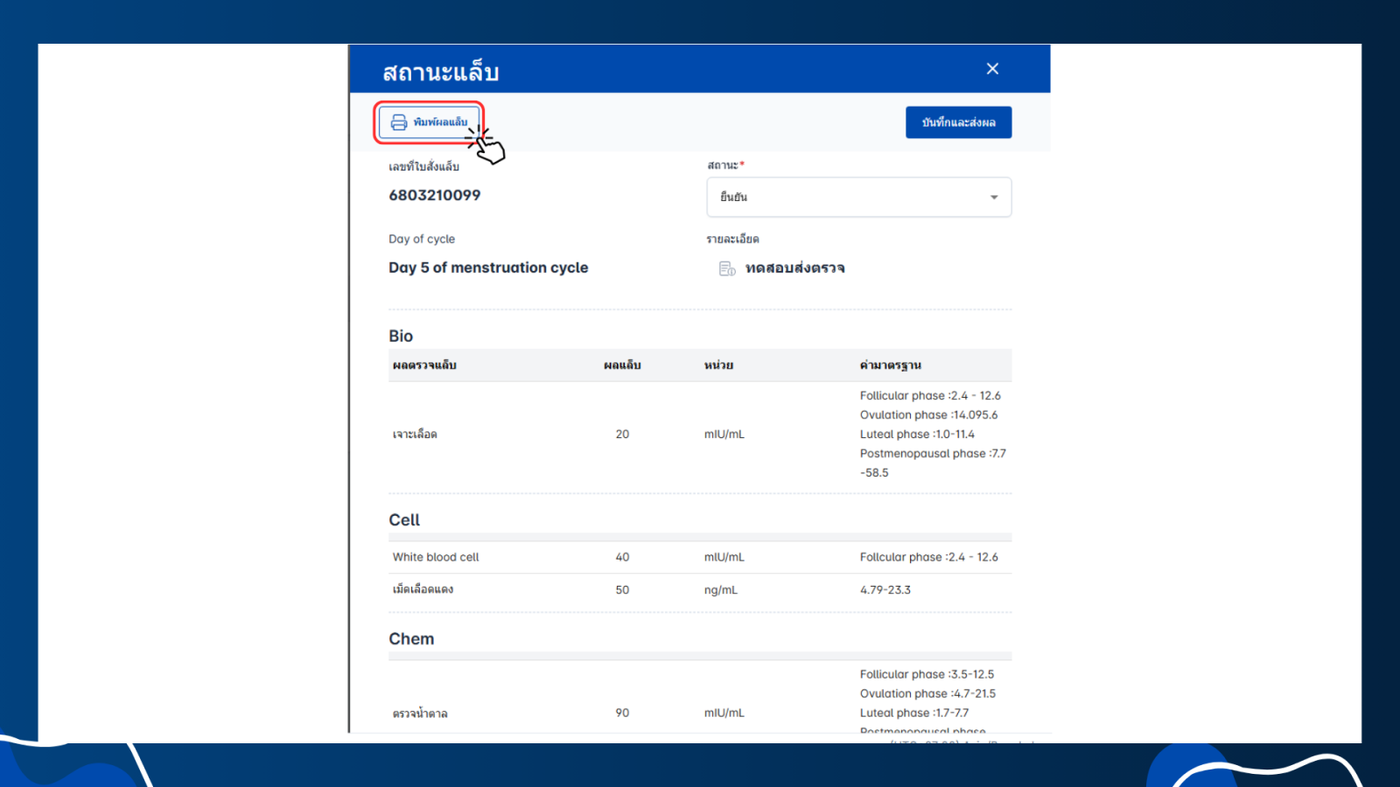Click the Cell section heading
Viewport: 1400px width, 787px height.
pyautogui.click(x=404, y=520)
